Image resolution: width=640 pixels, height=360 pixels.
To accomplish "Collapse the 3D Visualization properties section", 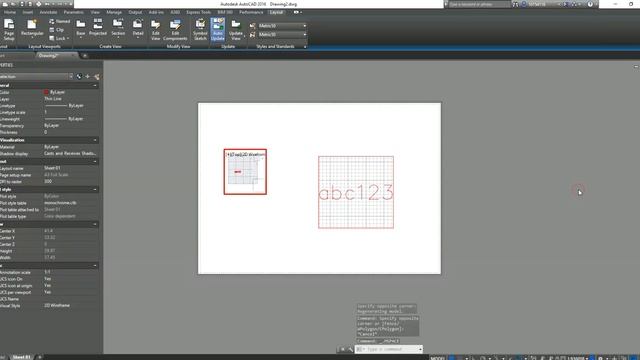I will [x=95, y=140].
